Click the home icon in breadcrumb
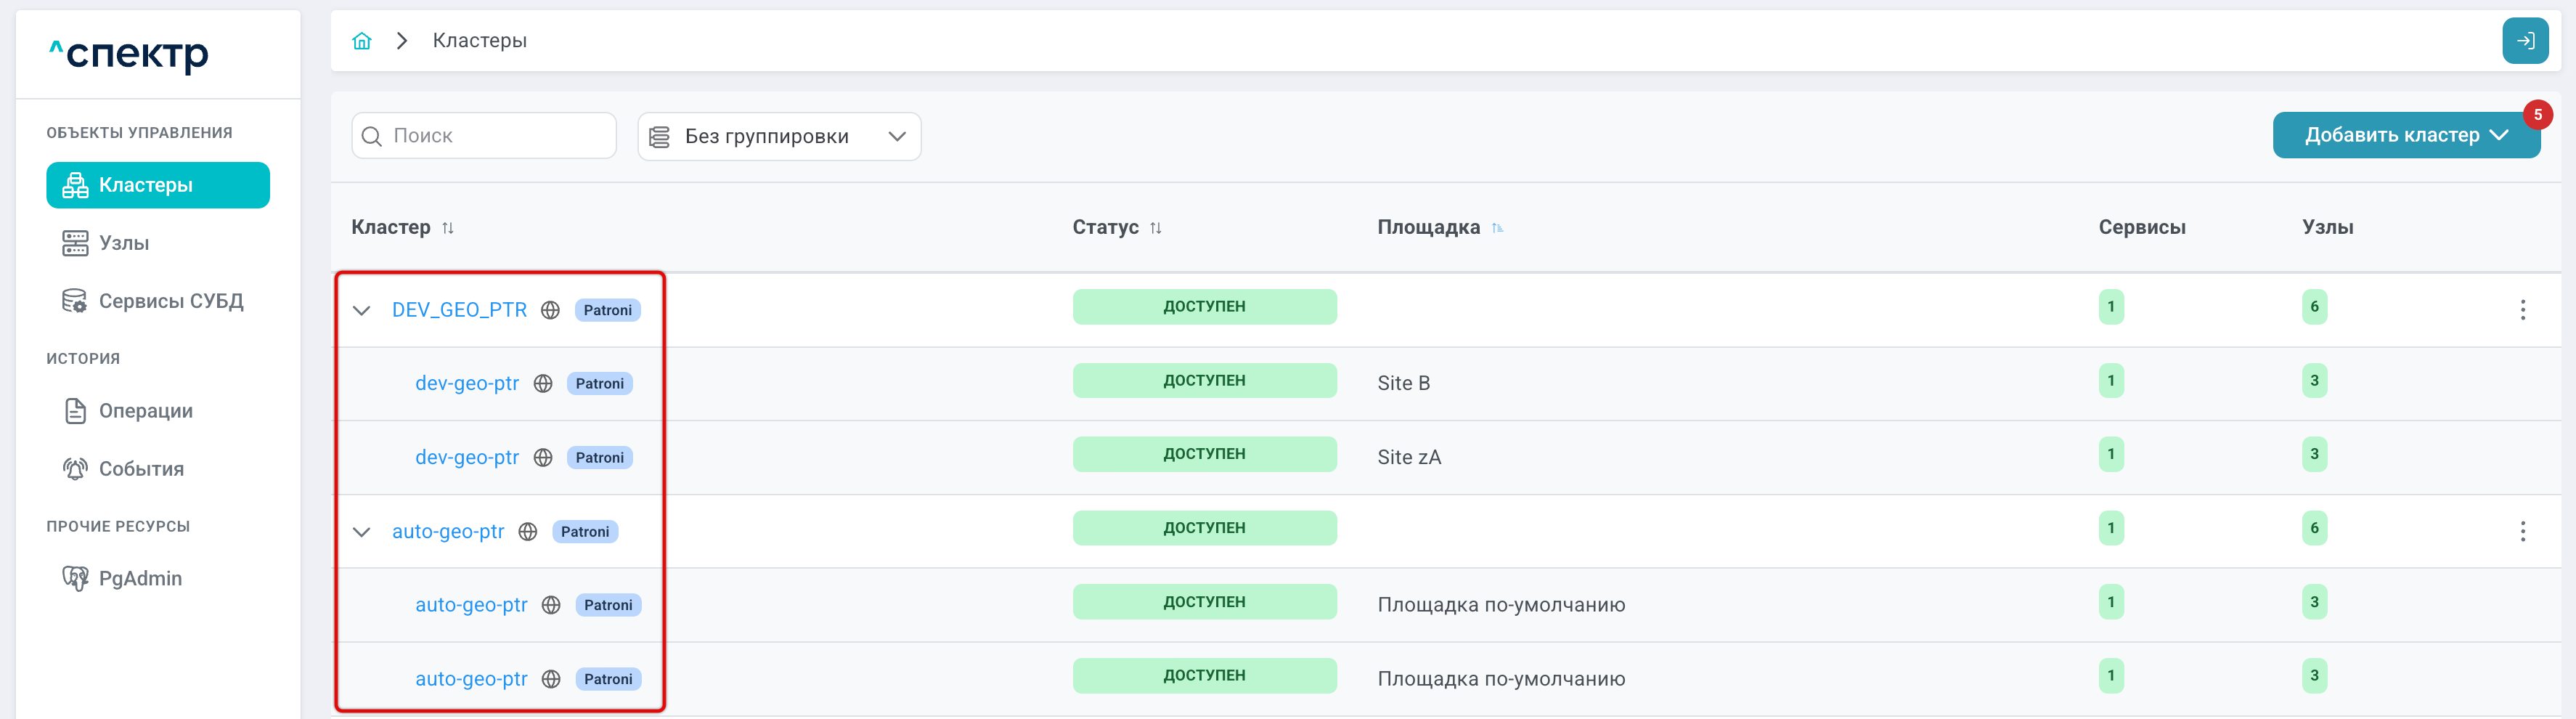 pyautogui.click(x=362, y=41)
